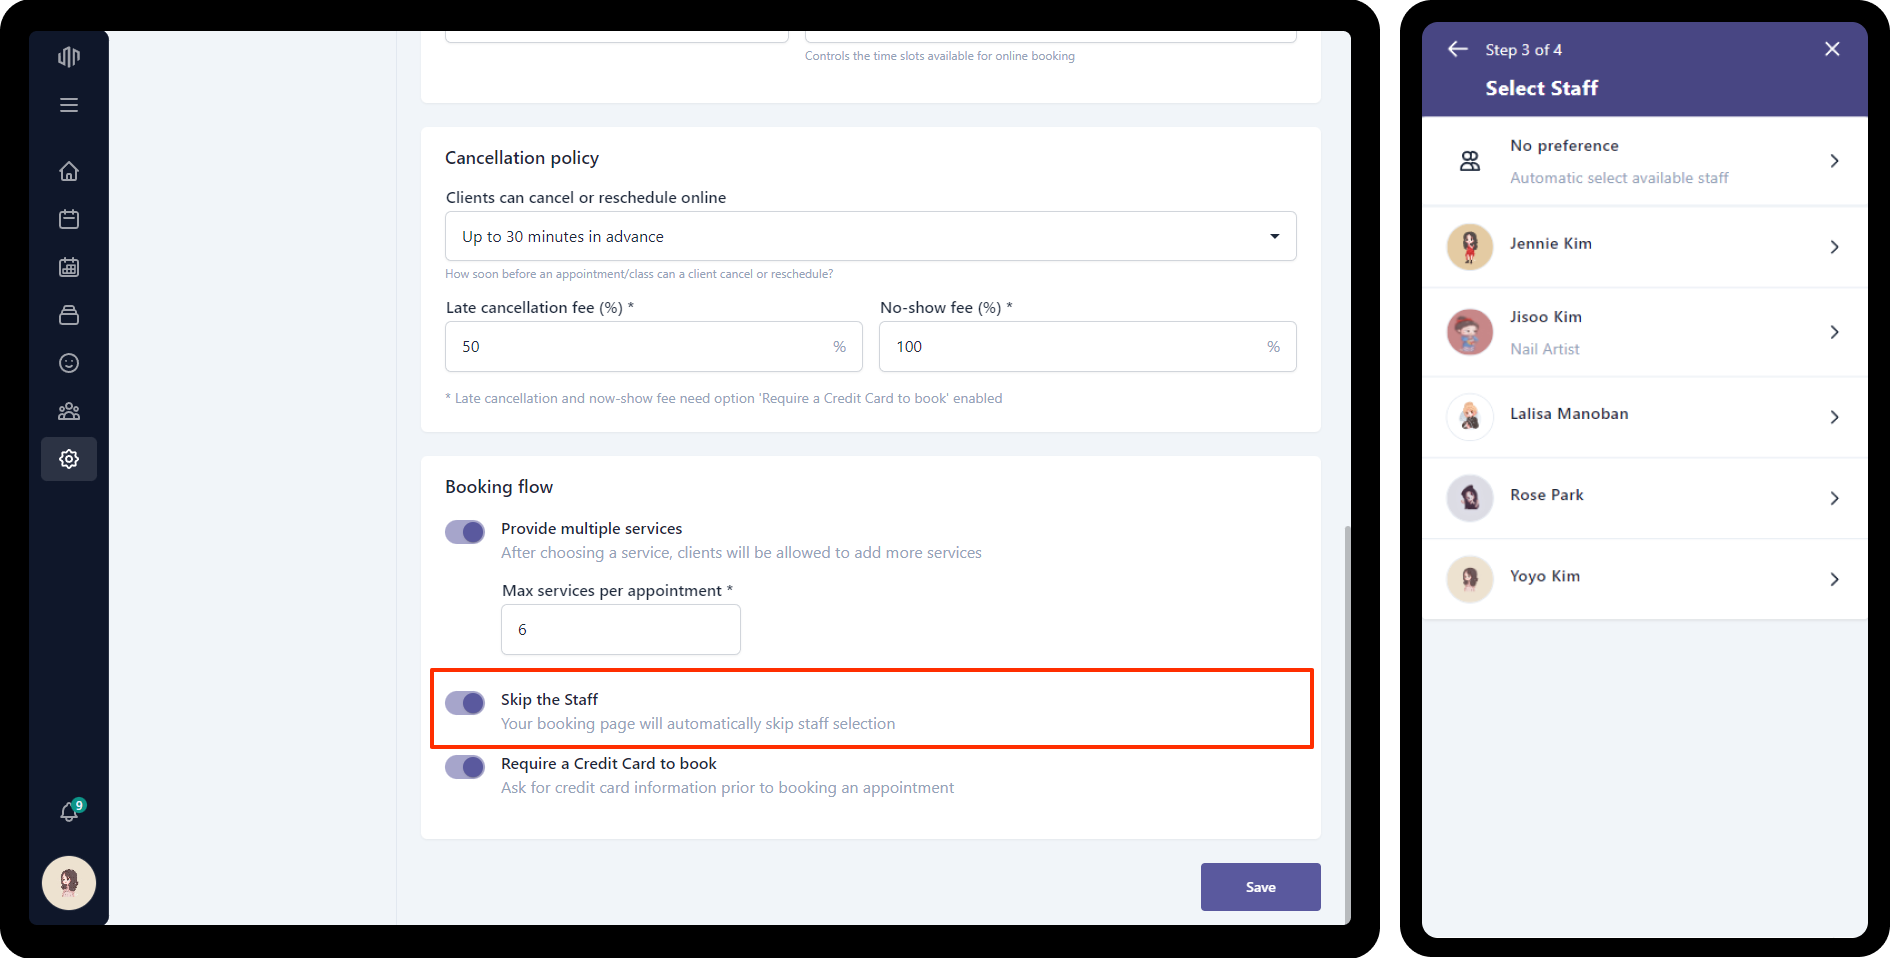1890x958 pixels.
Task: Go to Home via sidebar icon
Action: (x=69, y=171)
